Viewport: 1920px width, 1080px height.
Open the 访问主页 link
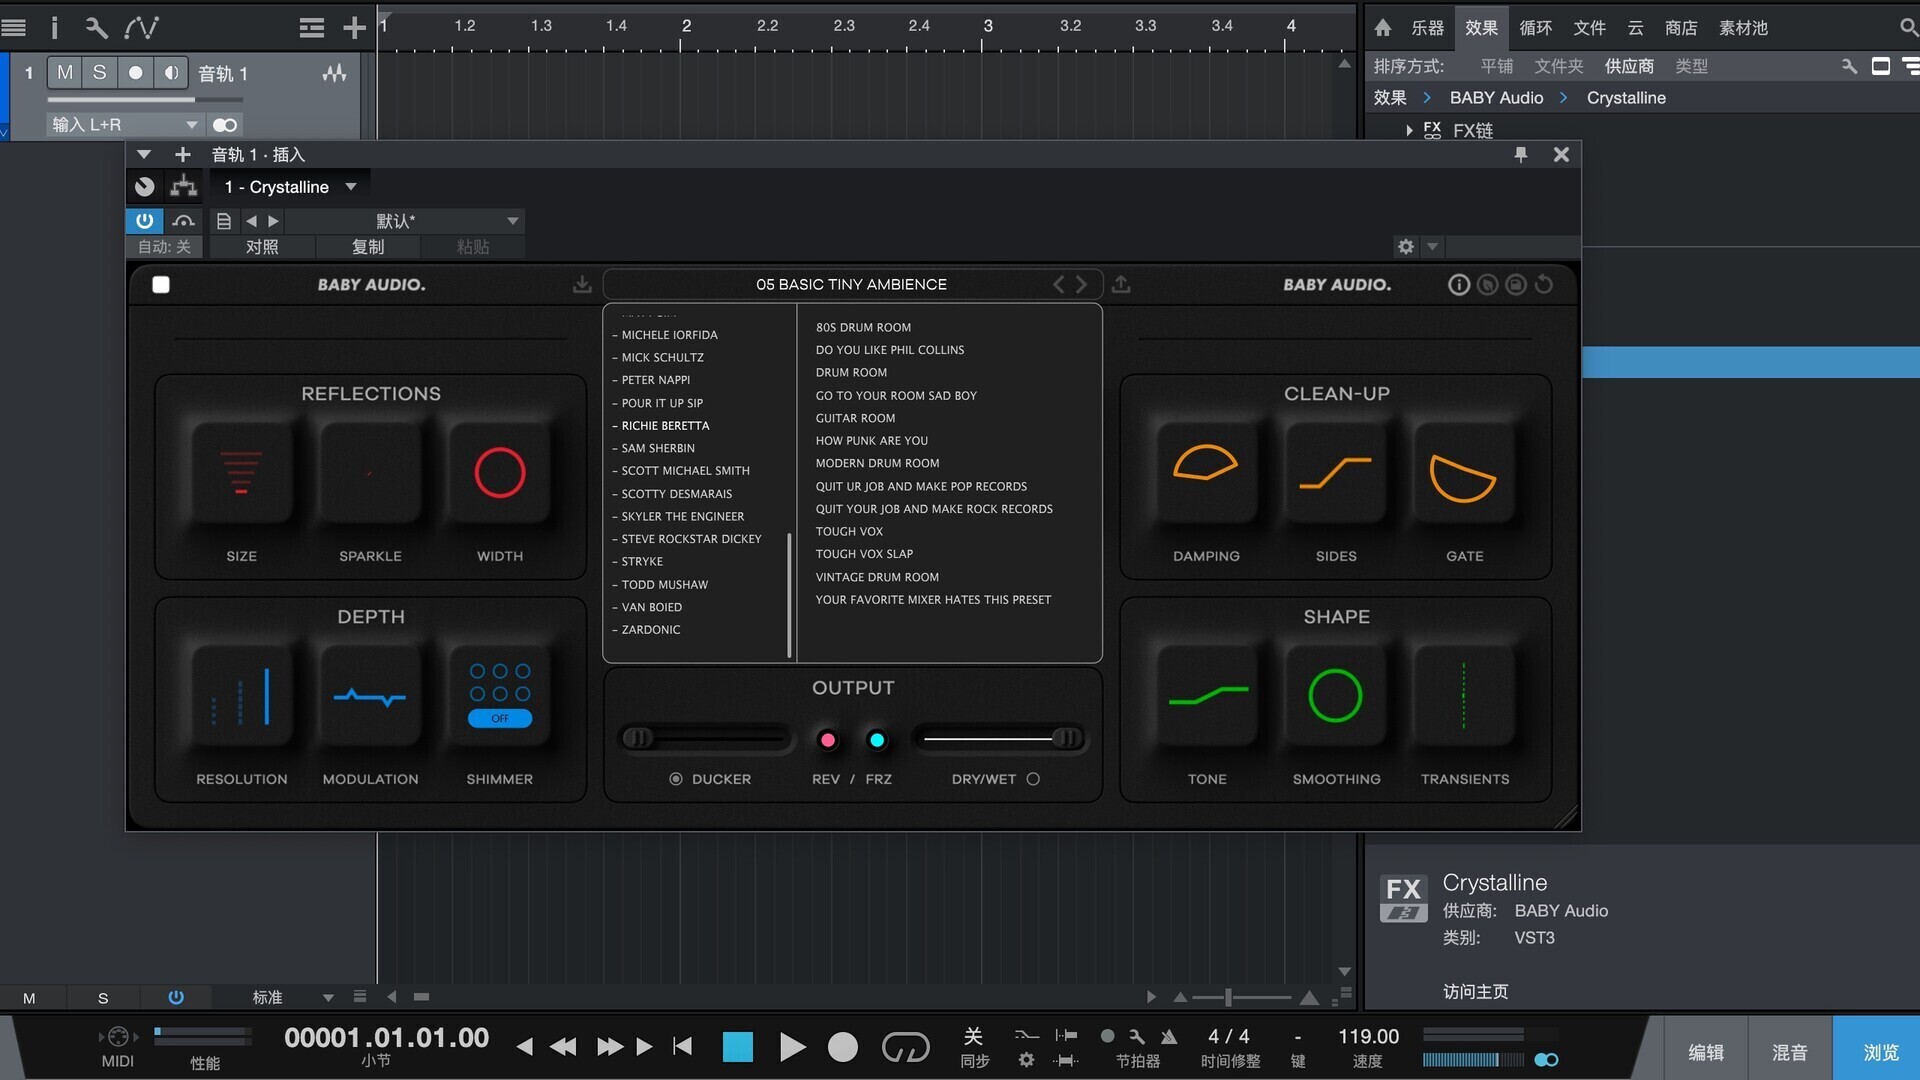point(1475,991)
